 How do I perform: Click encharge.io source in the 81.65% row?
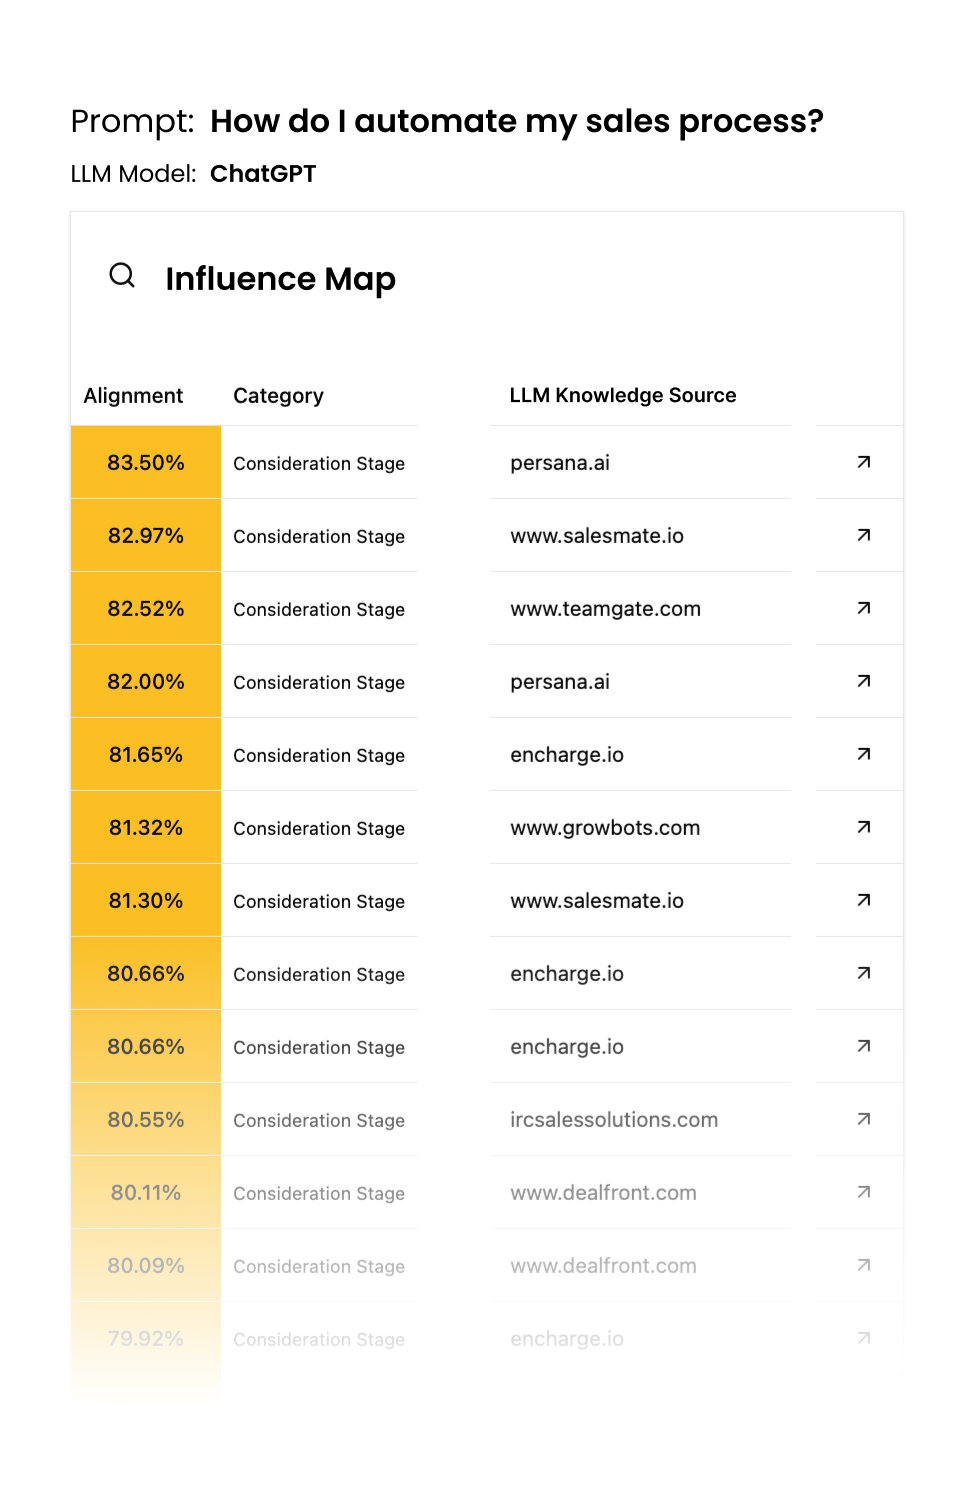pos(567,755)
